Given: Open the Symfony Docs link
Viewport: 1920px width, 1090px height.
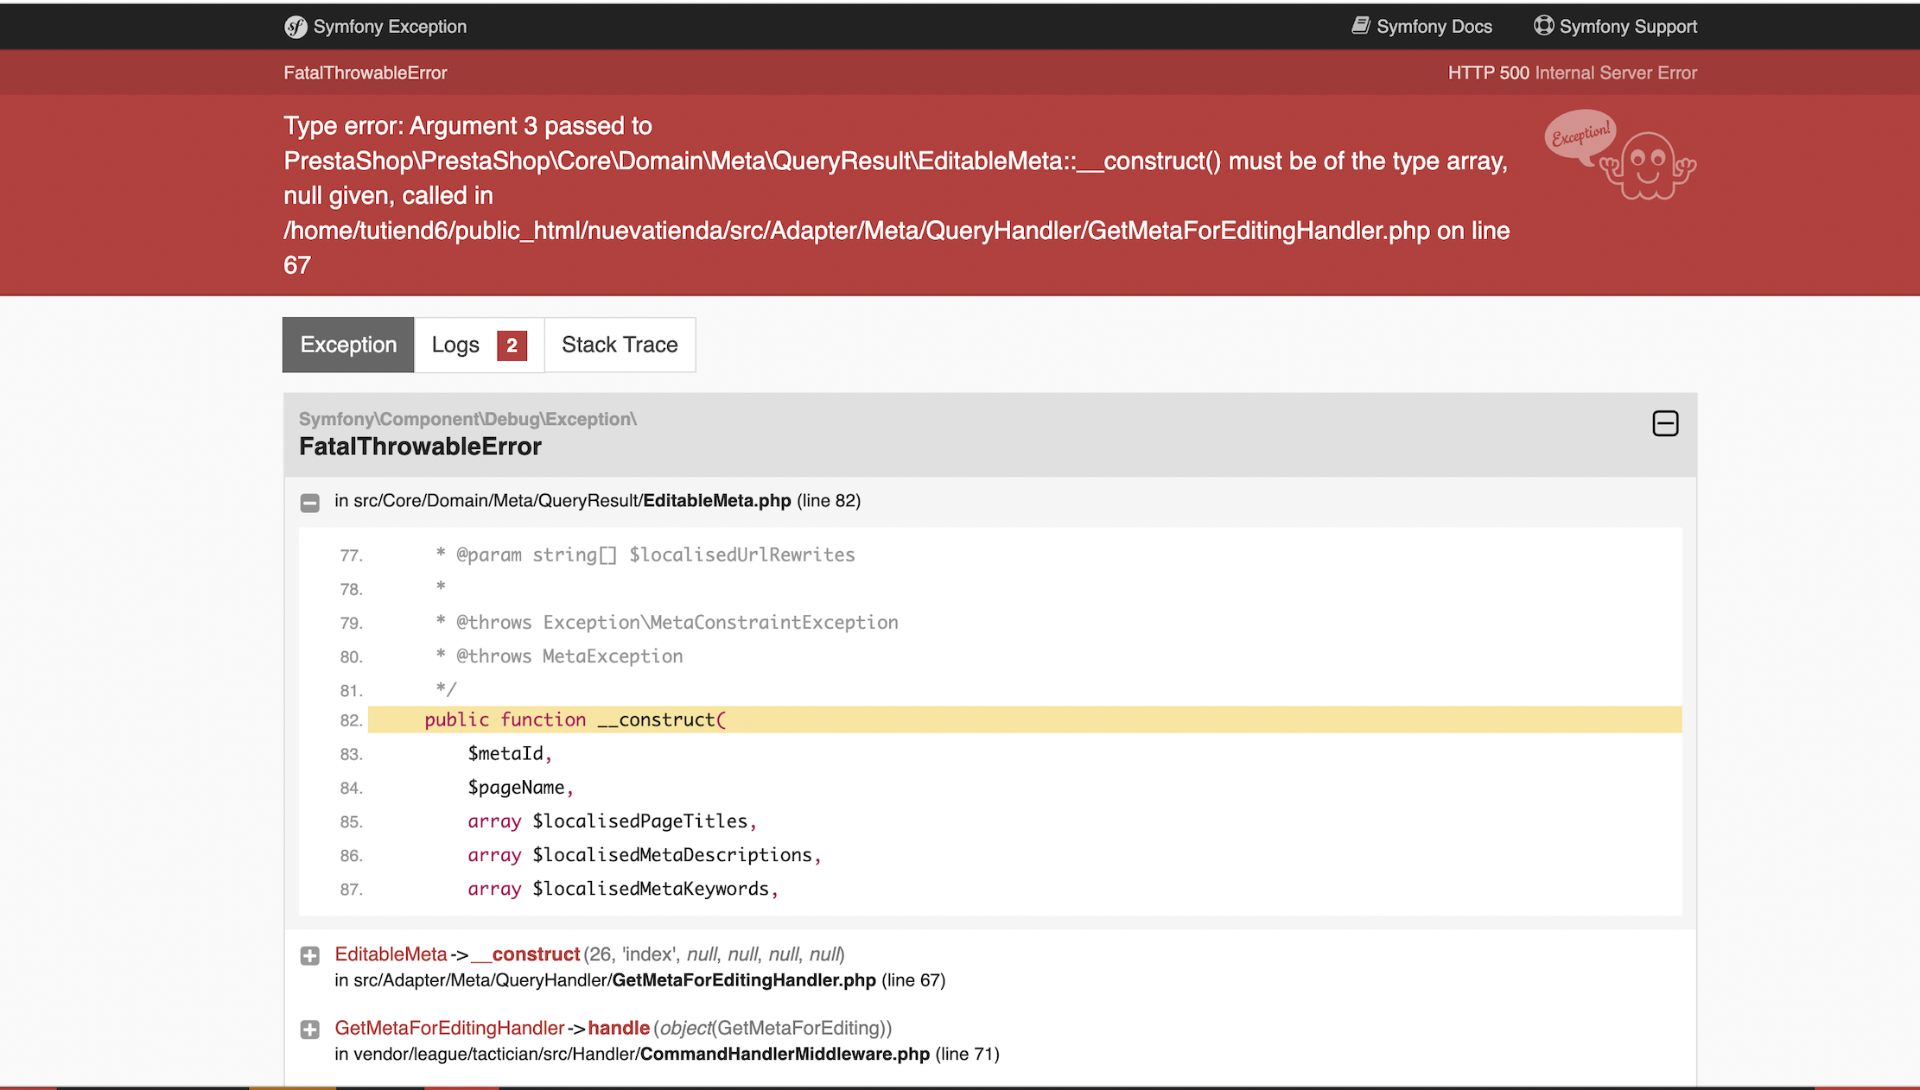Looking at the screenshot, I should (x=1433, y=27).
